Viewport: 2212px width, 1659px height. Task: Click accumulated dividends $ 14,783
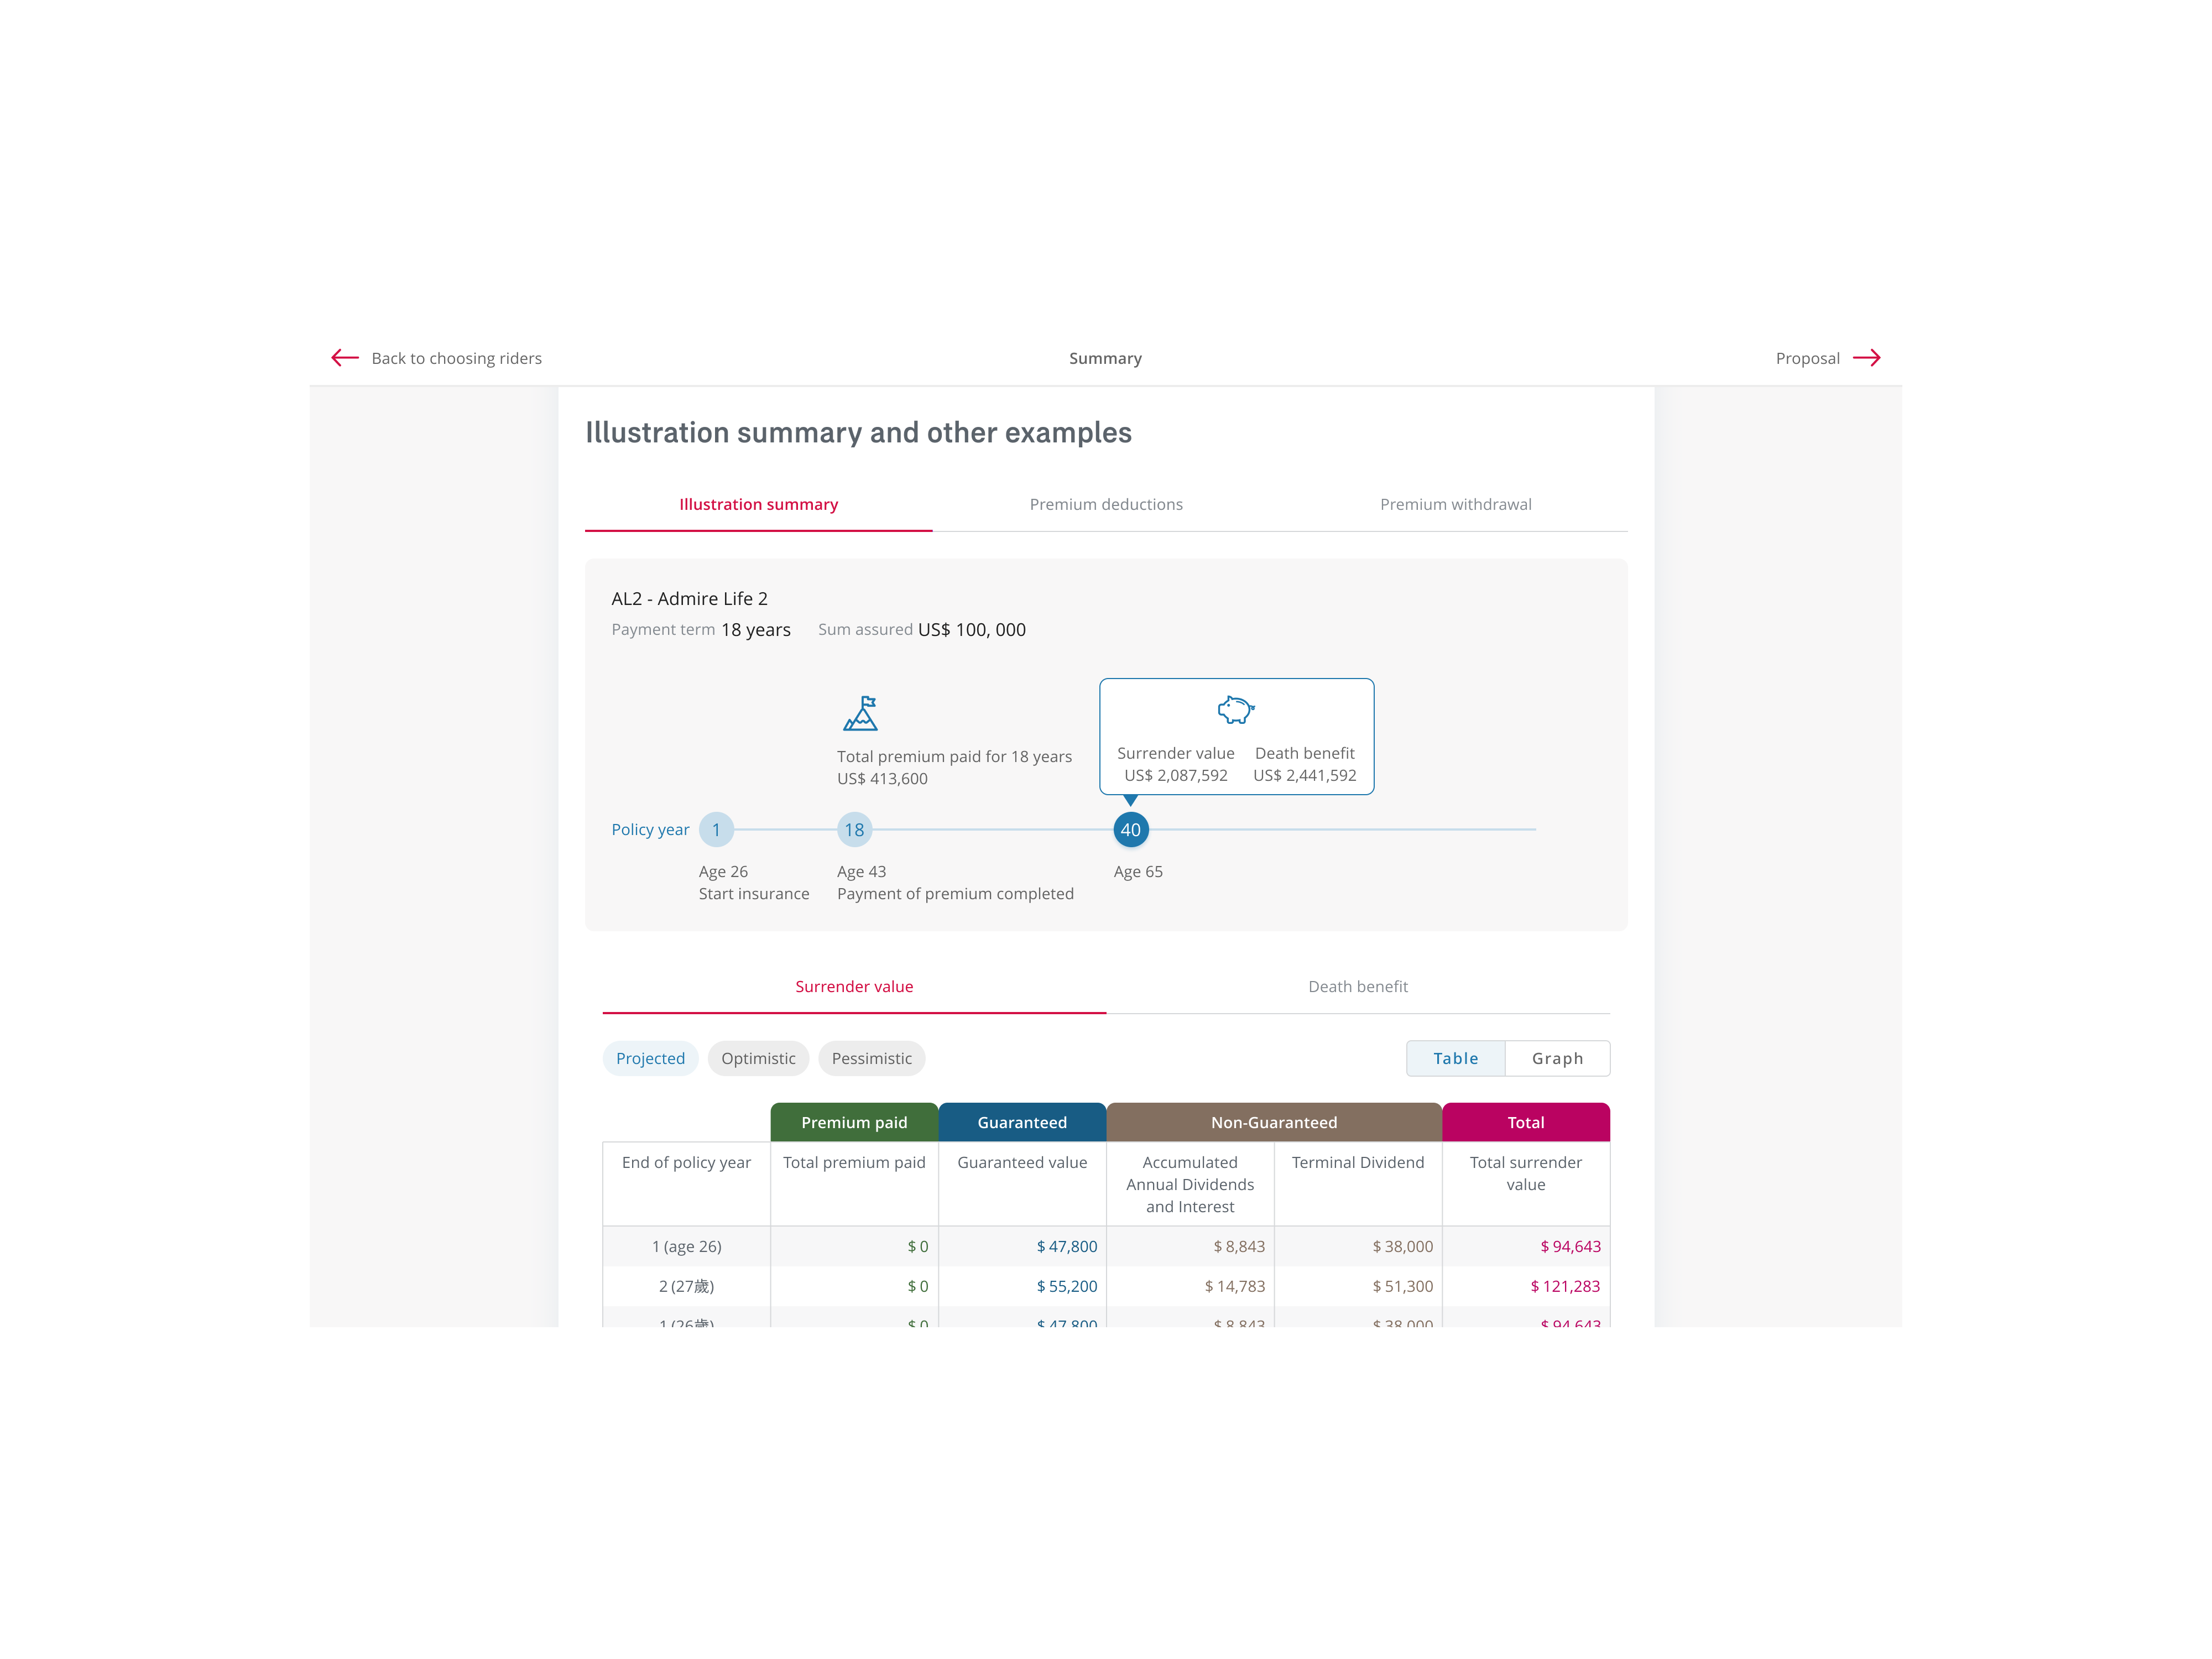[x=1235, y=1286]
